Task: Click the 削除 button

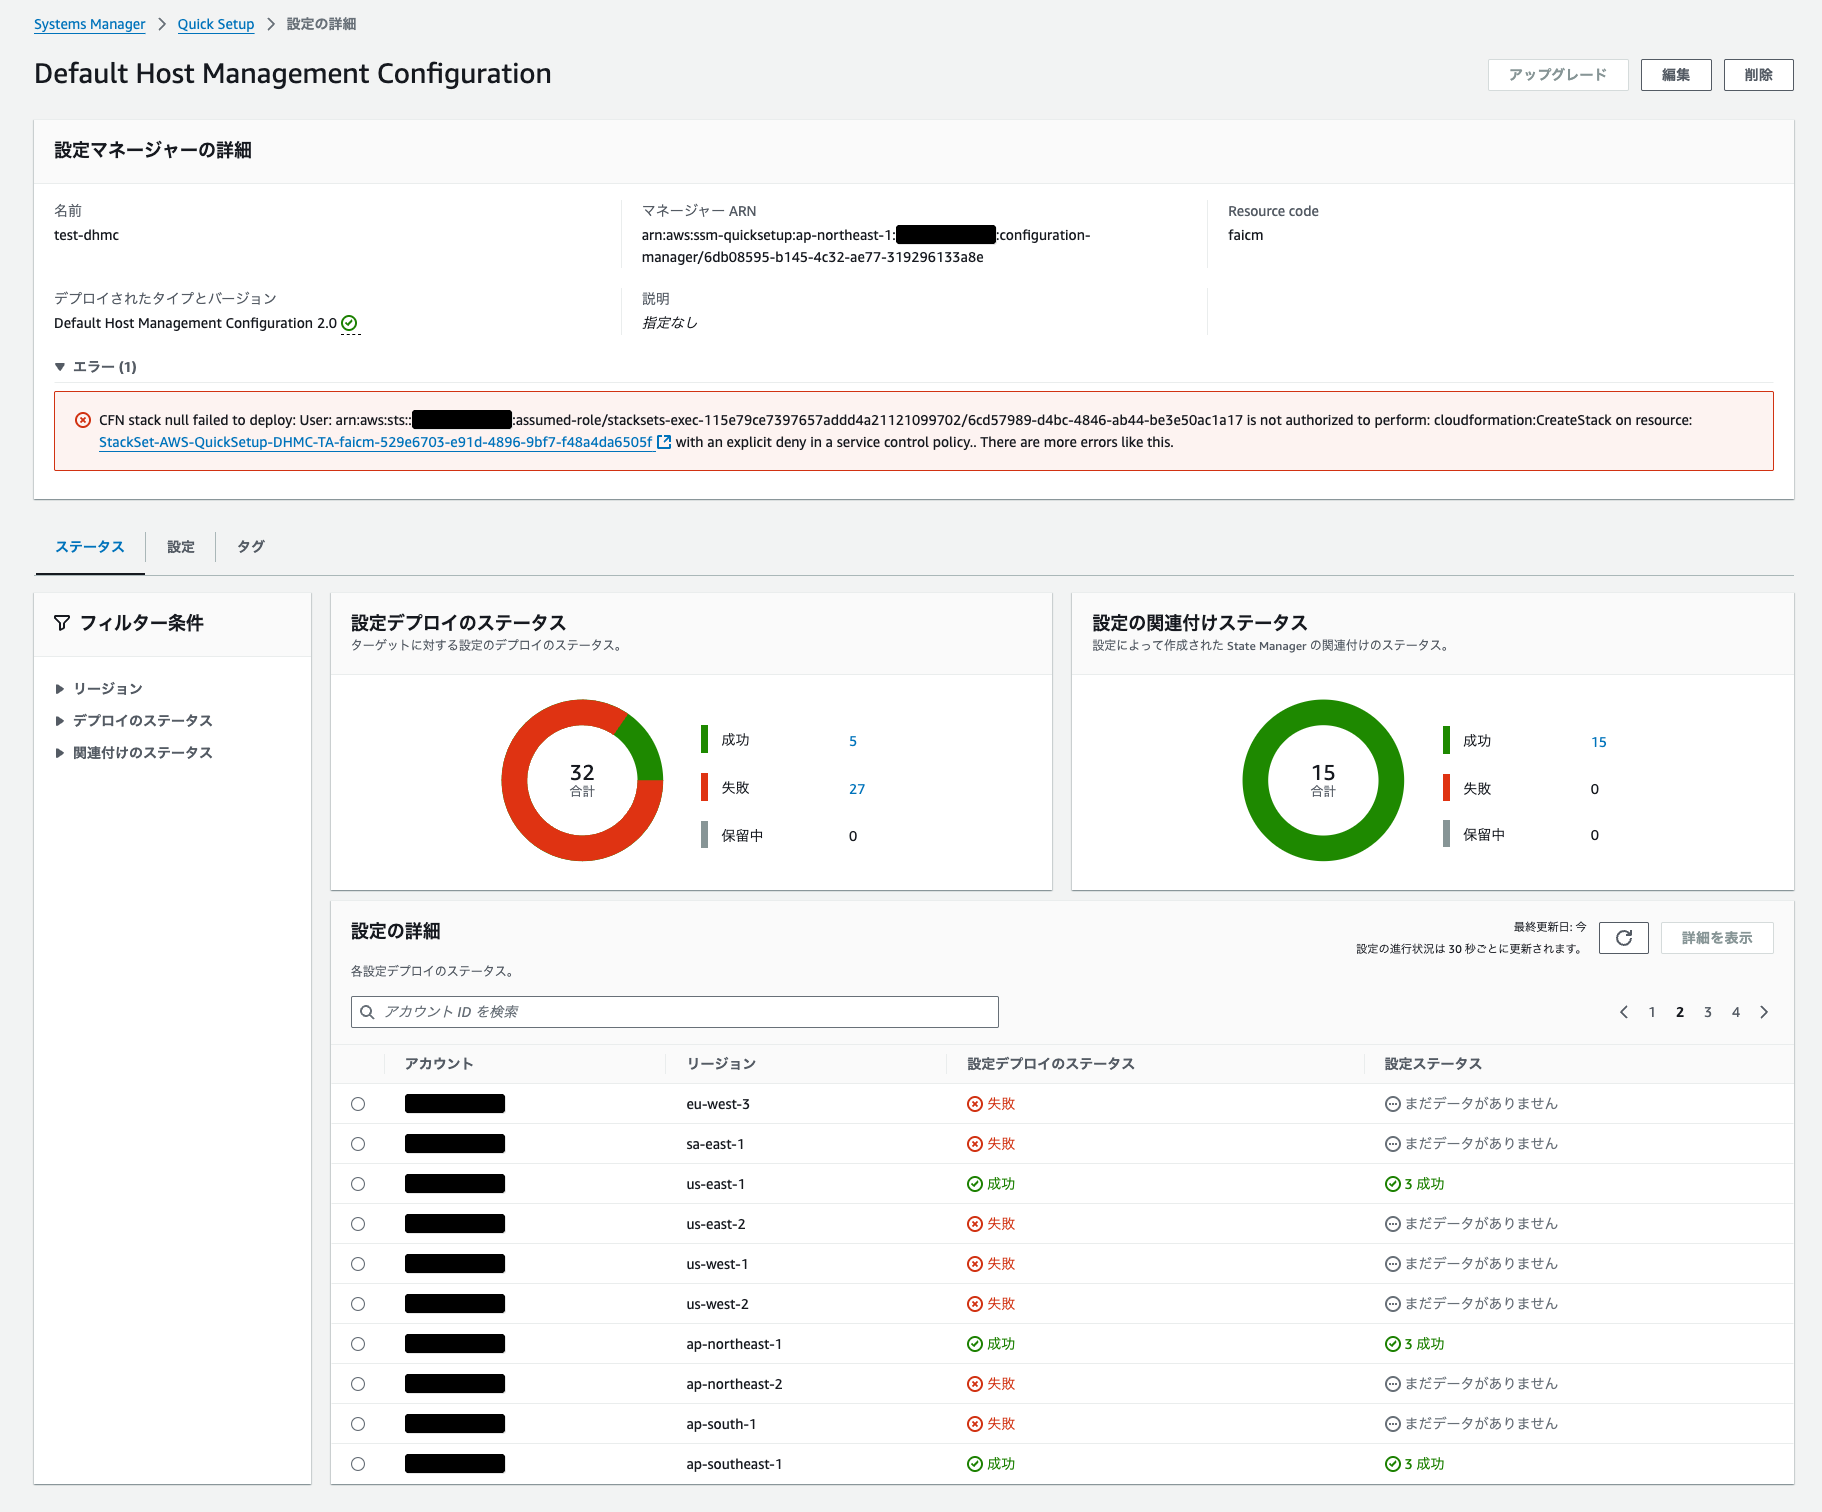Action: coord(1758,75)
